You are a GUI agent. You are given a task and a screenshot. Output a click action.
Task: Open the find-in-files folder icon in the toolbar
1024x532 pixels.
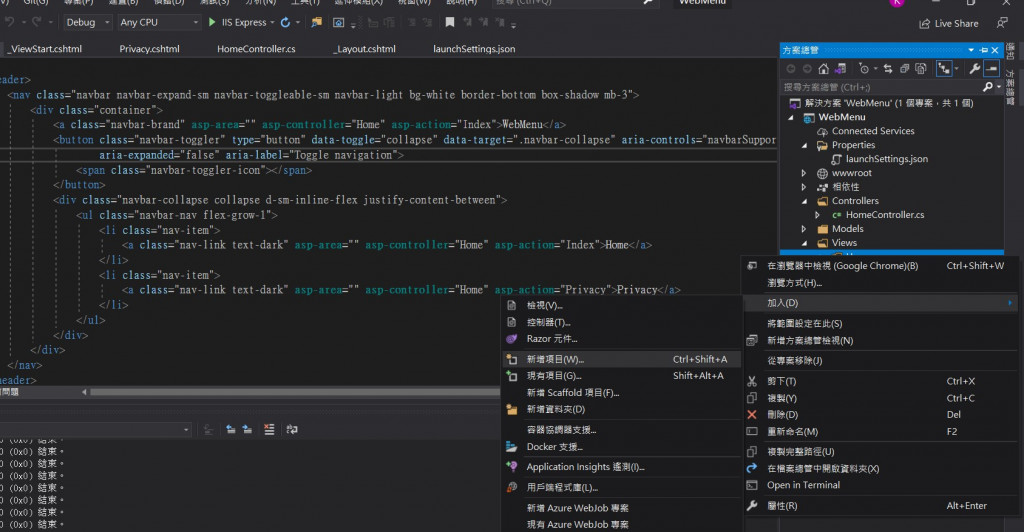click(316, 22)
